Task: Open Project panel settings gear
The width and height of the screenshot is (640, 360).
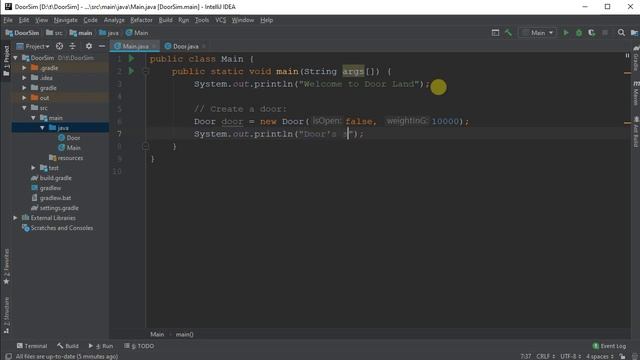Action: coord(89,46)
